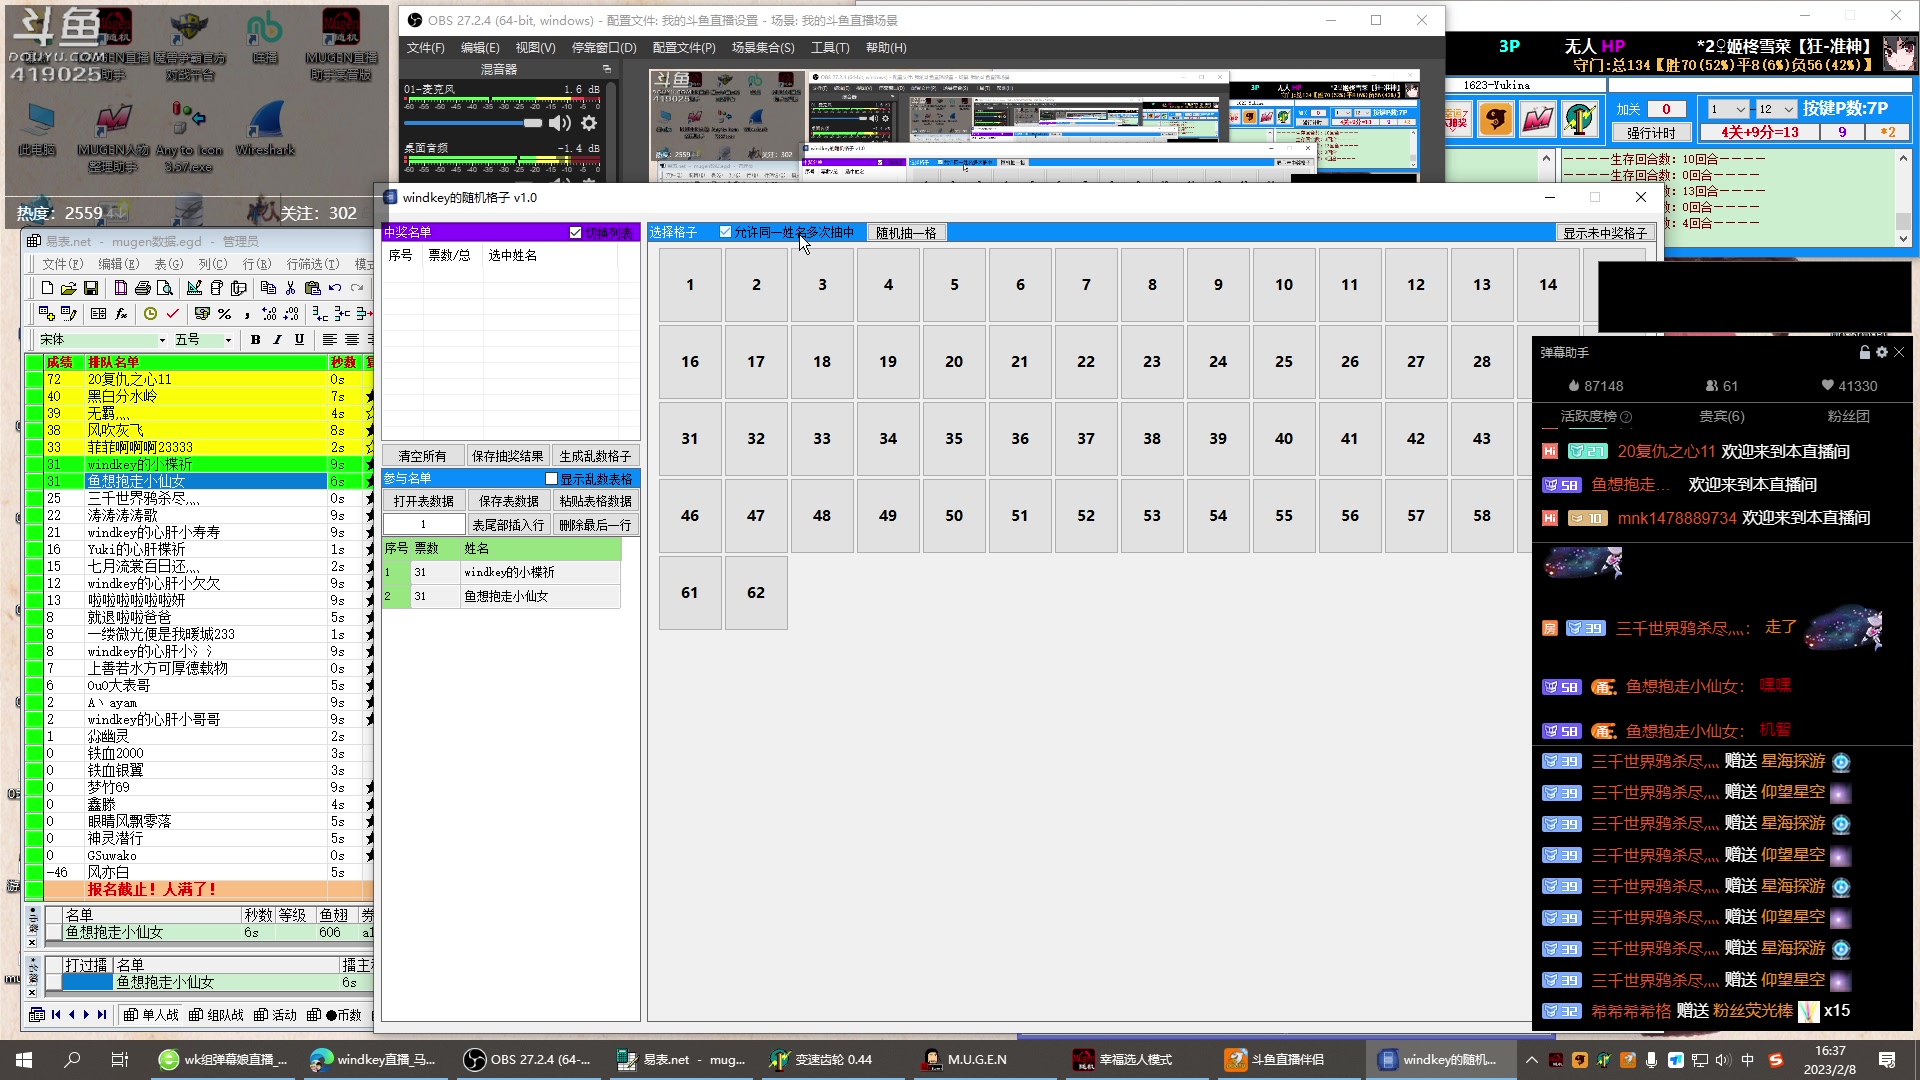1920x1080 pixels.
Task: Click the 显示未中奖格子 button
Action: pyautogui.click(x=1605, y=233)
